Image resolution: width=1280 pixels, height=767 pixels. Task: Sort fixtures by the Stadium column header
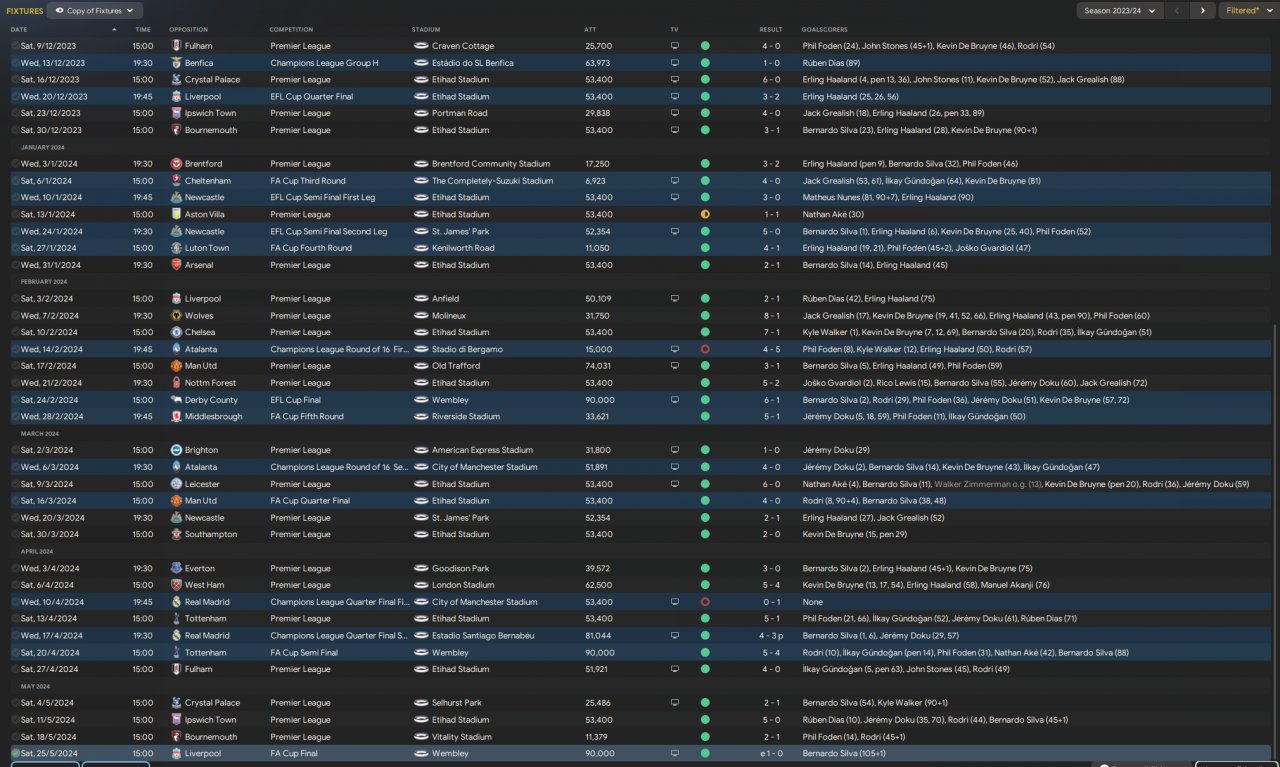[x=426, y=29]
